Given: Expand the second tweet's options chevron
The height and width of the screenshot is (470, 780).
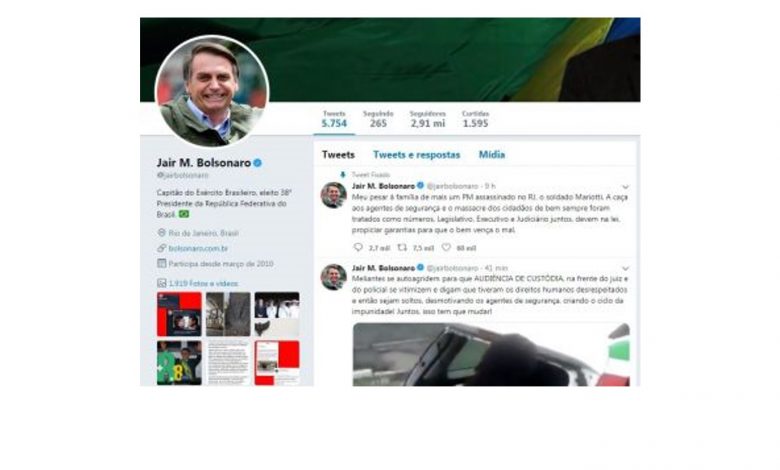Looking at the screenshot, I should click(x=625, y=269).
